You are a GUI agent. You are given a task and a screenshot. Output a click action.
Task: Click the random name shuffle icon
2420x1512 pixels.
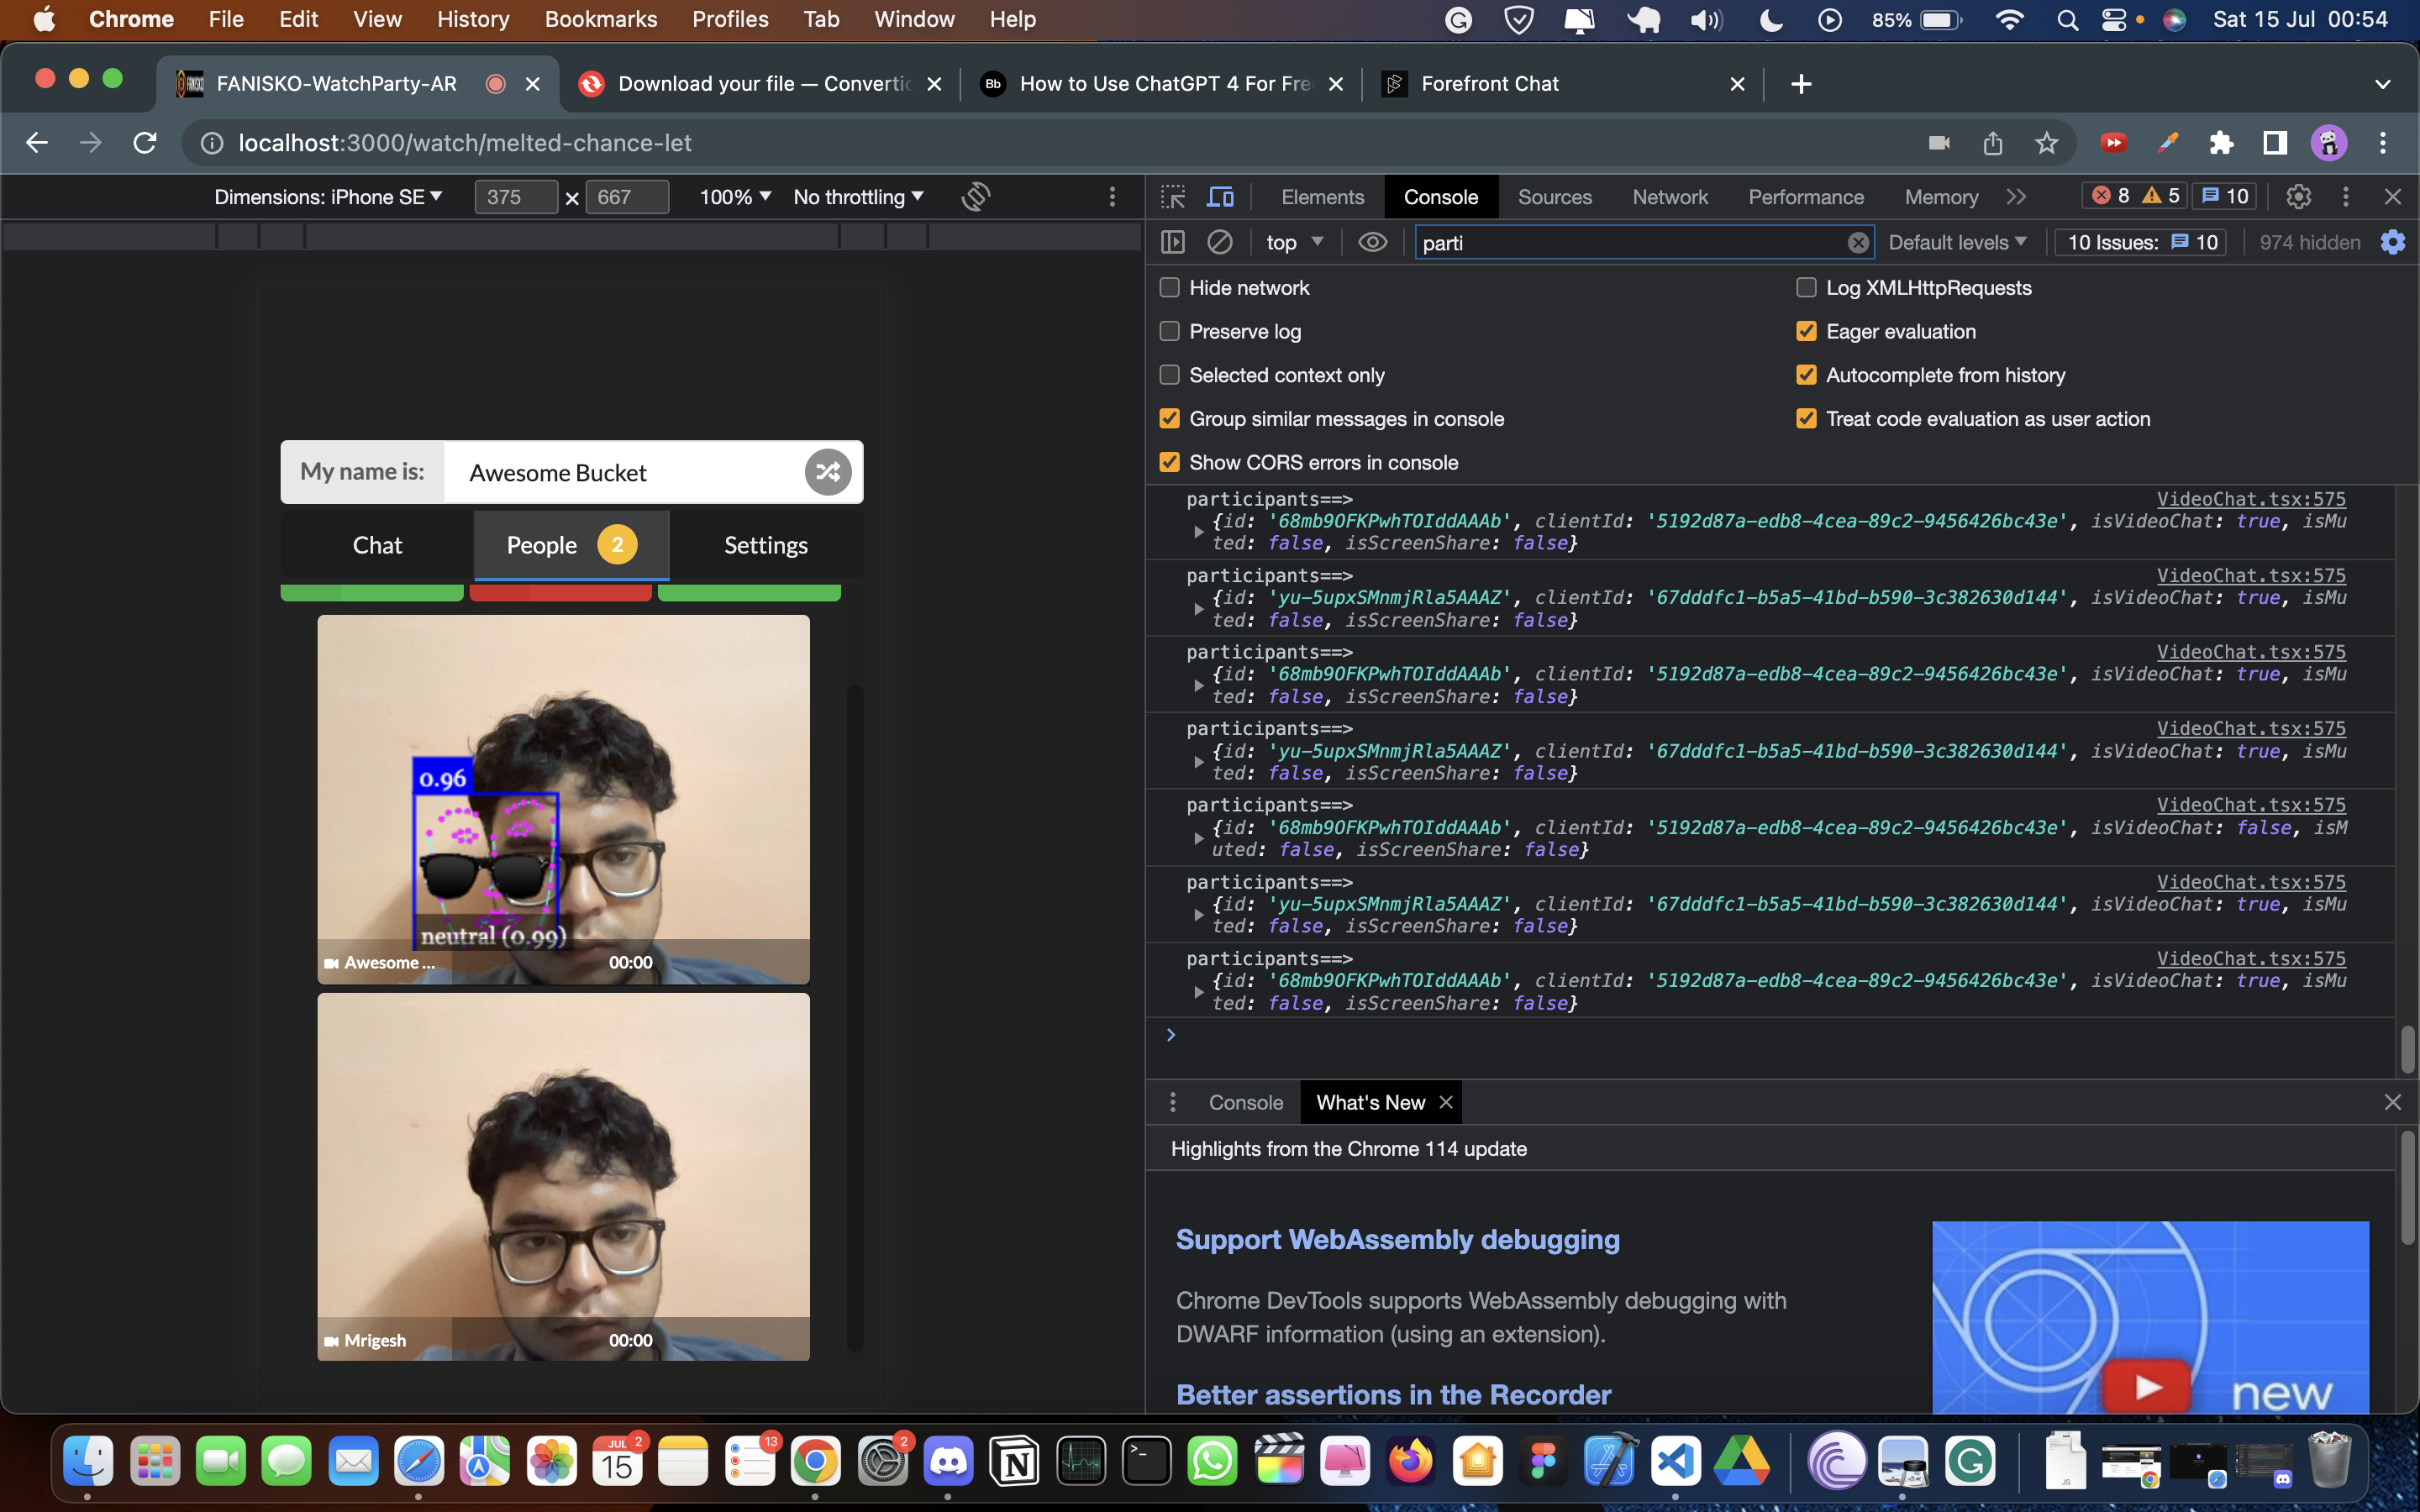[x=827, y=472]
